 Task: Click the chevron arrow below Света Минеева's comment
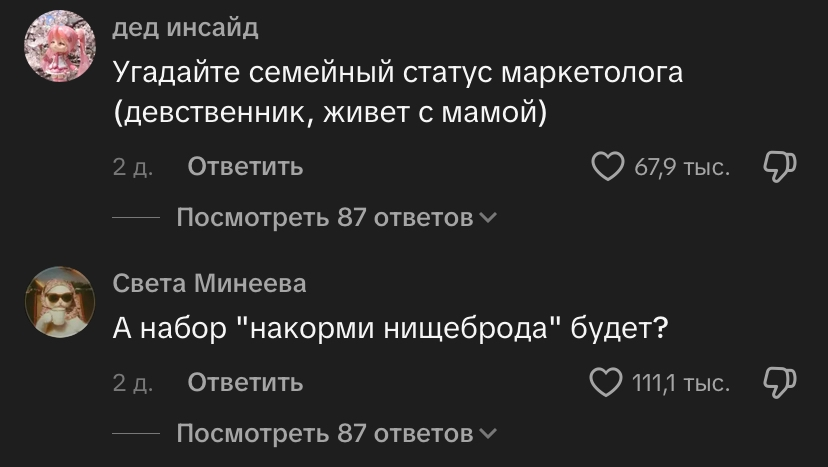point(488,434)
